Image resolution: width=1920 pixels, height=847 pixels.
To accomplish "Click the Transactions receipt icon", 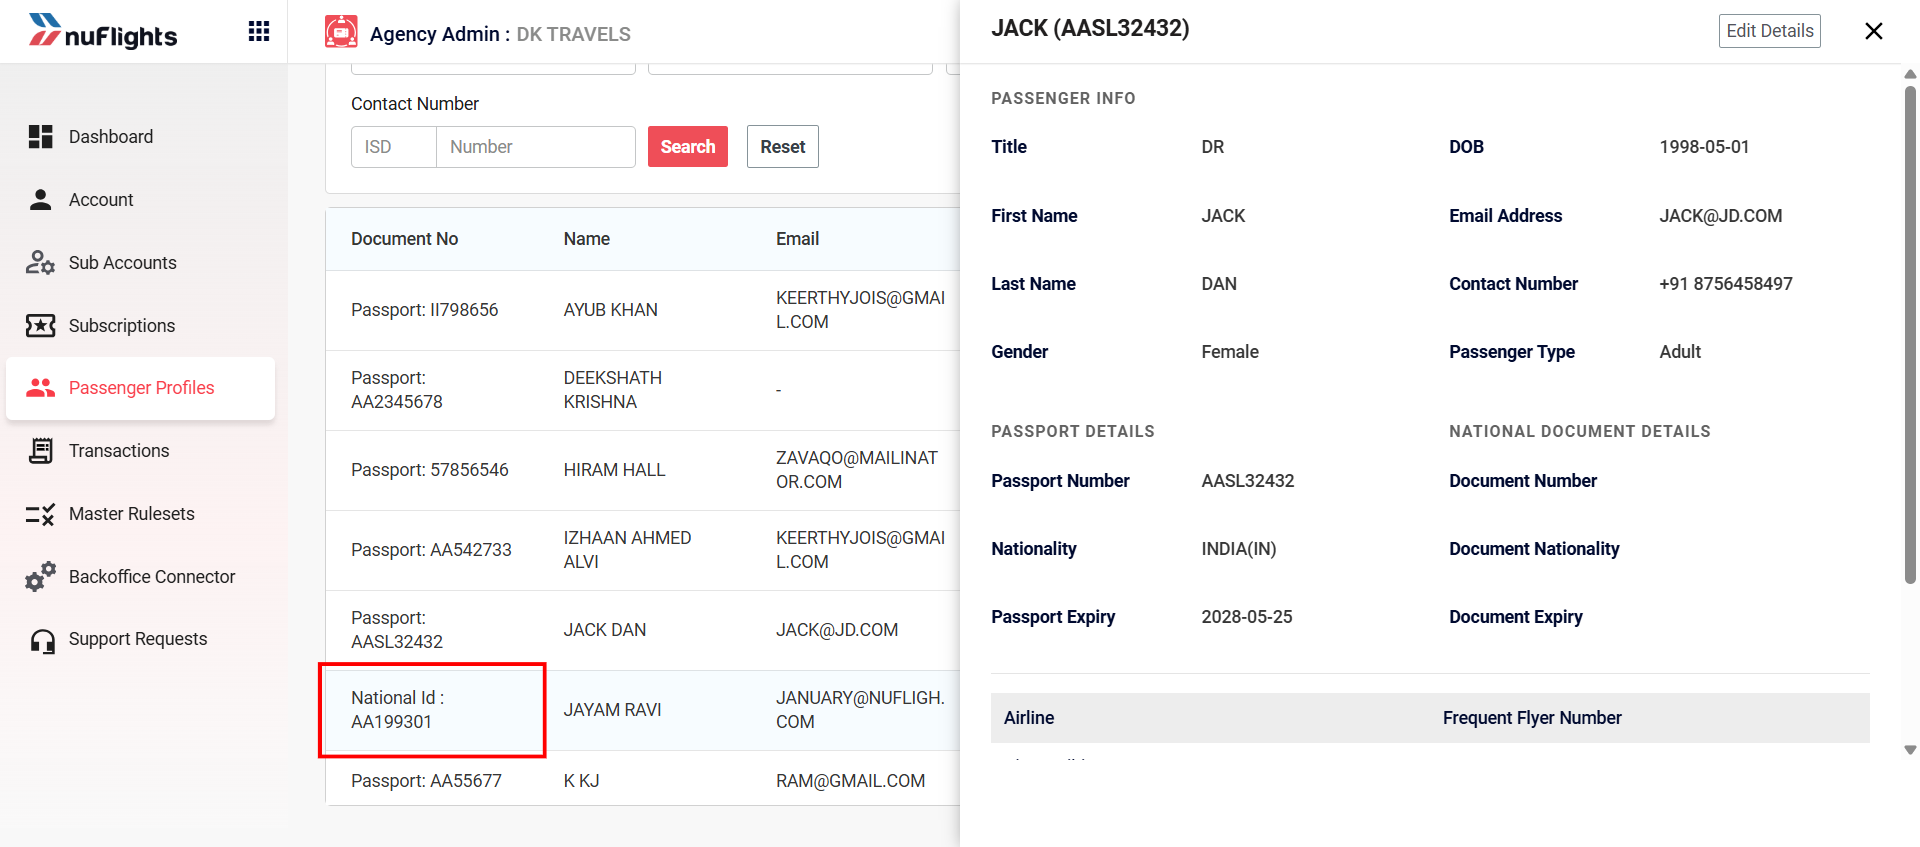I will pos(40,451).
